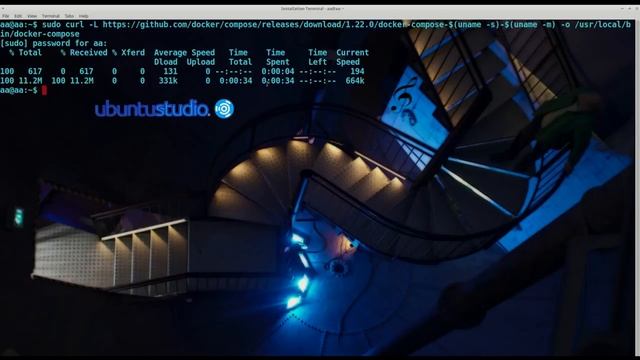Screen dimensions: 640x360
Task: Click the "Current" column header
Action: pyautogui.click(x=352, y=53)
